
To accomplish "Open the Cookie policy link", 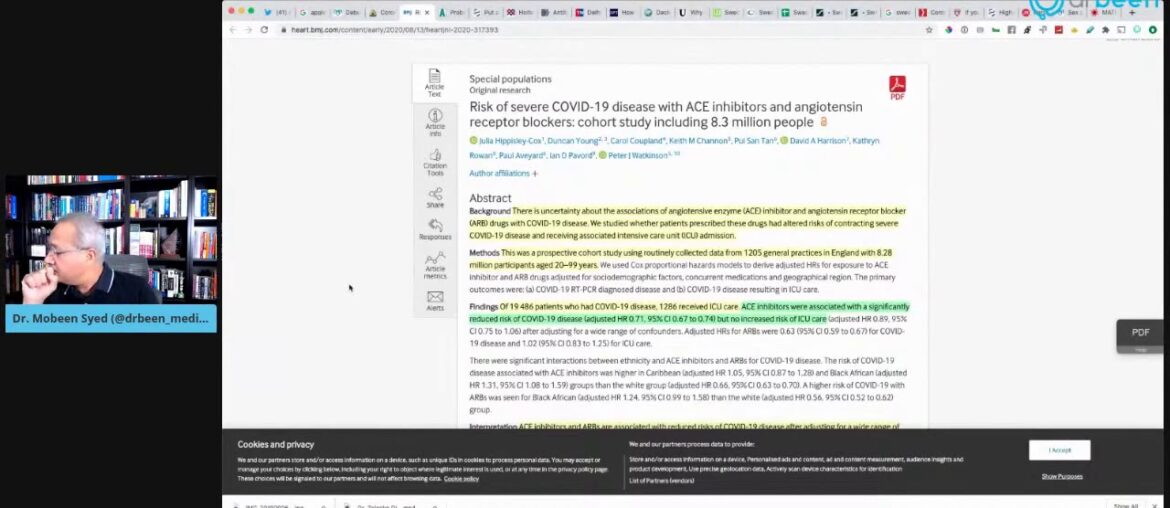I will point(461,479).
